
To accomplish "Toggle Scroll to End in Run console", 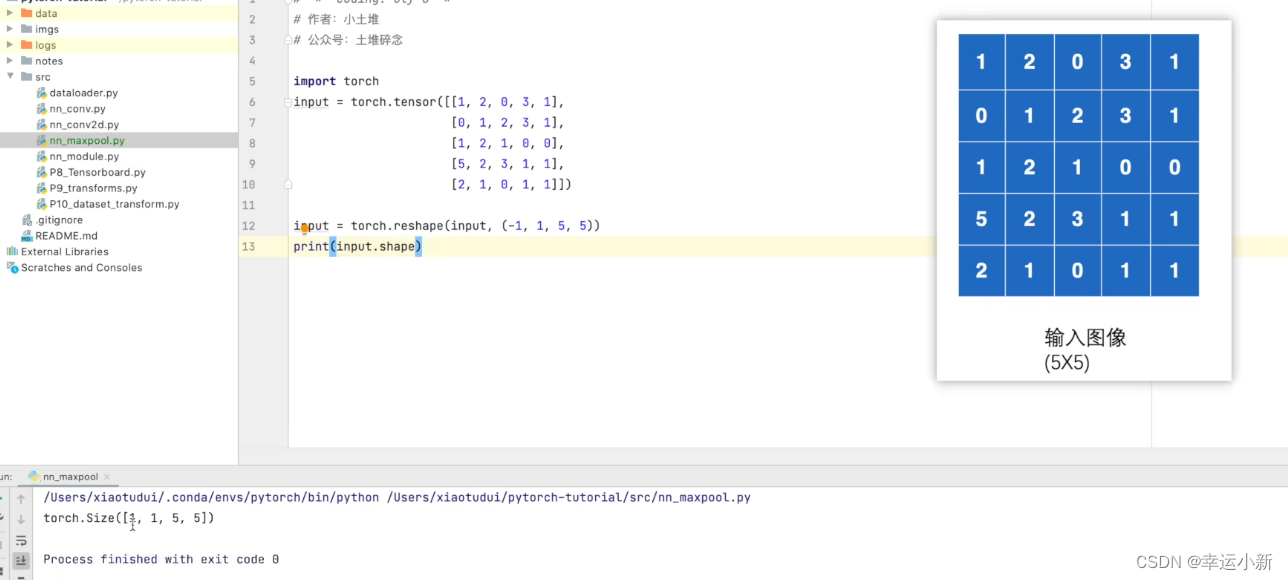I will (21, 561).
